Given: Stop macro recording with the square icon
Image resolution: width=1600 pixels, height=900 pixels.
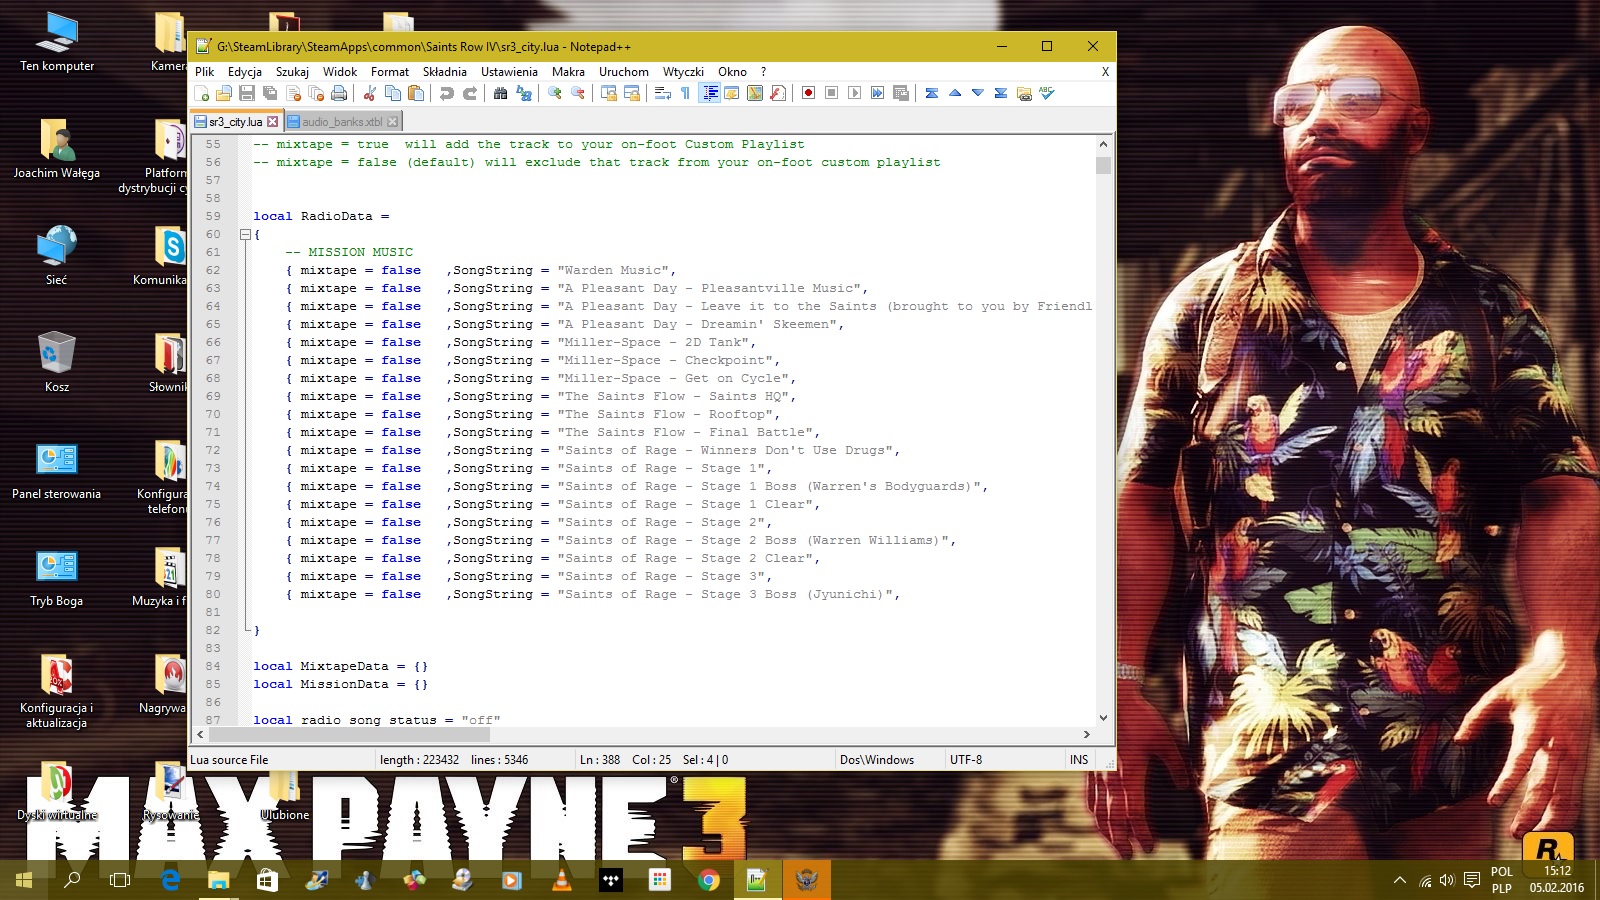Looking at the screenshot, I should point(831,93).
